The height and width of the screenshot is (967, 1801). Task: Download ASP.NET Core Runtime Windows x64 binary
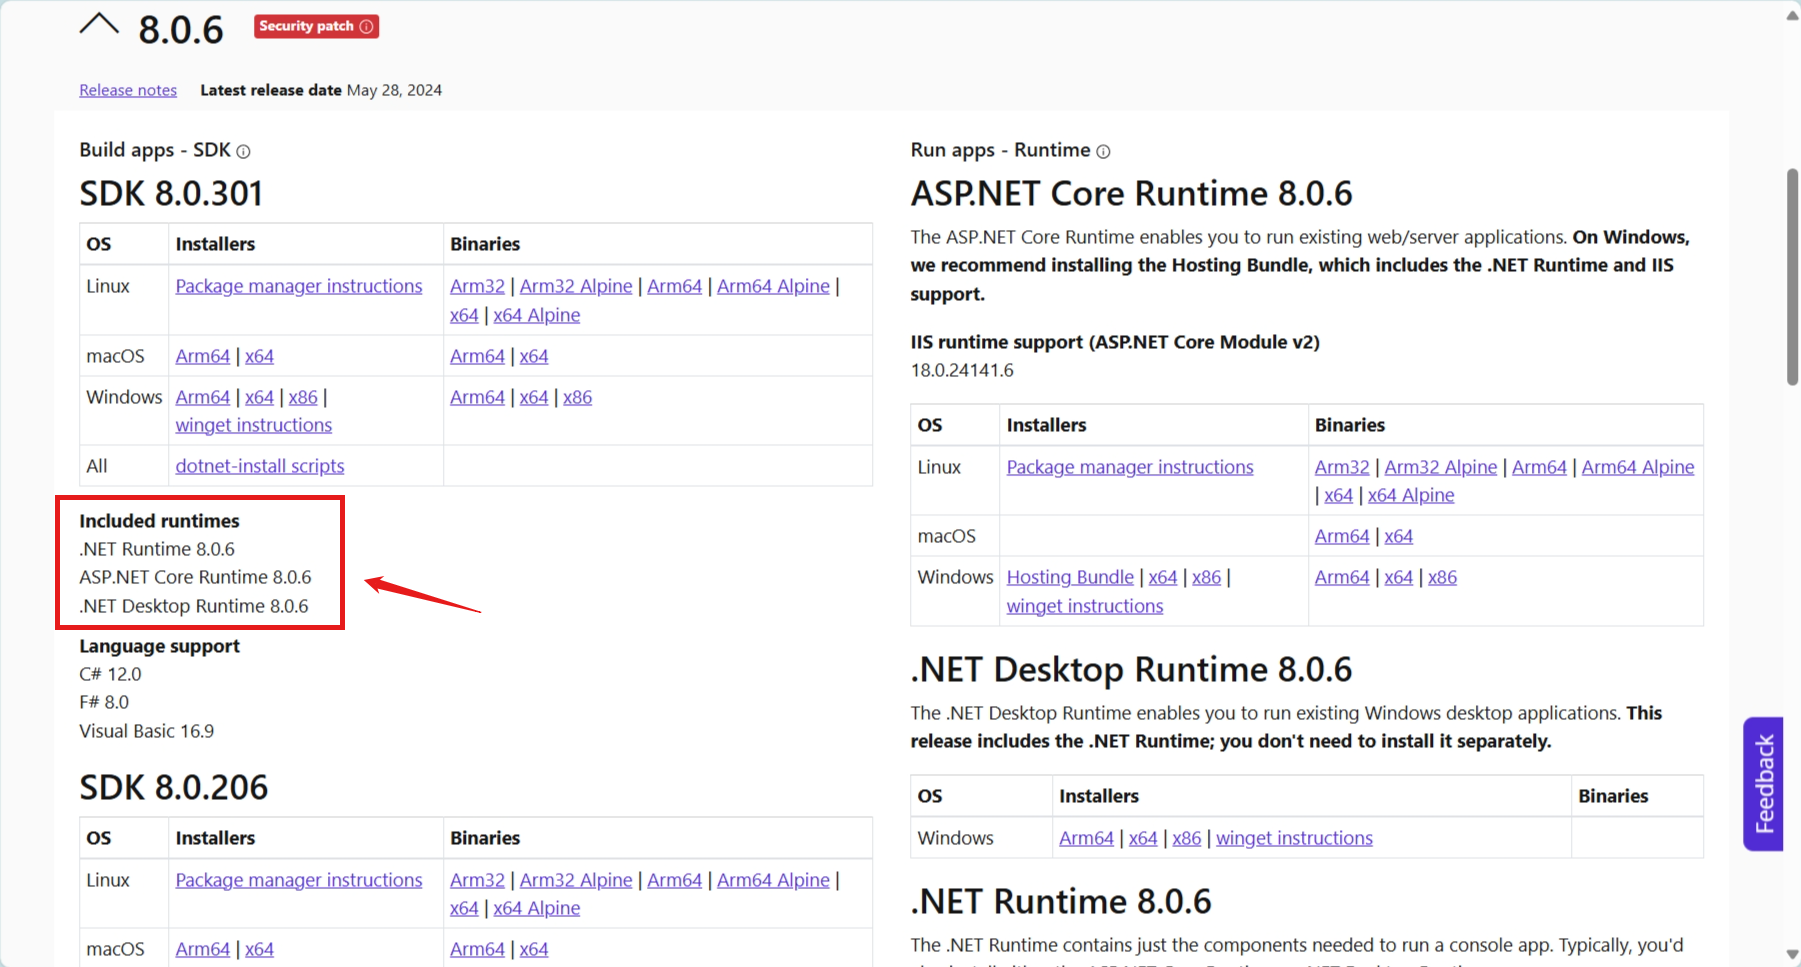pyautogui.click(x=1399, y=577)
